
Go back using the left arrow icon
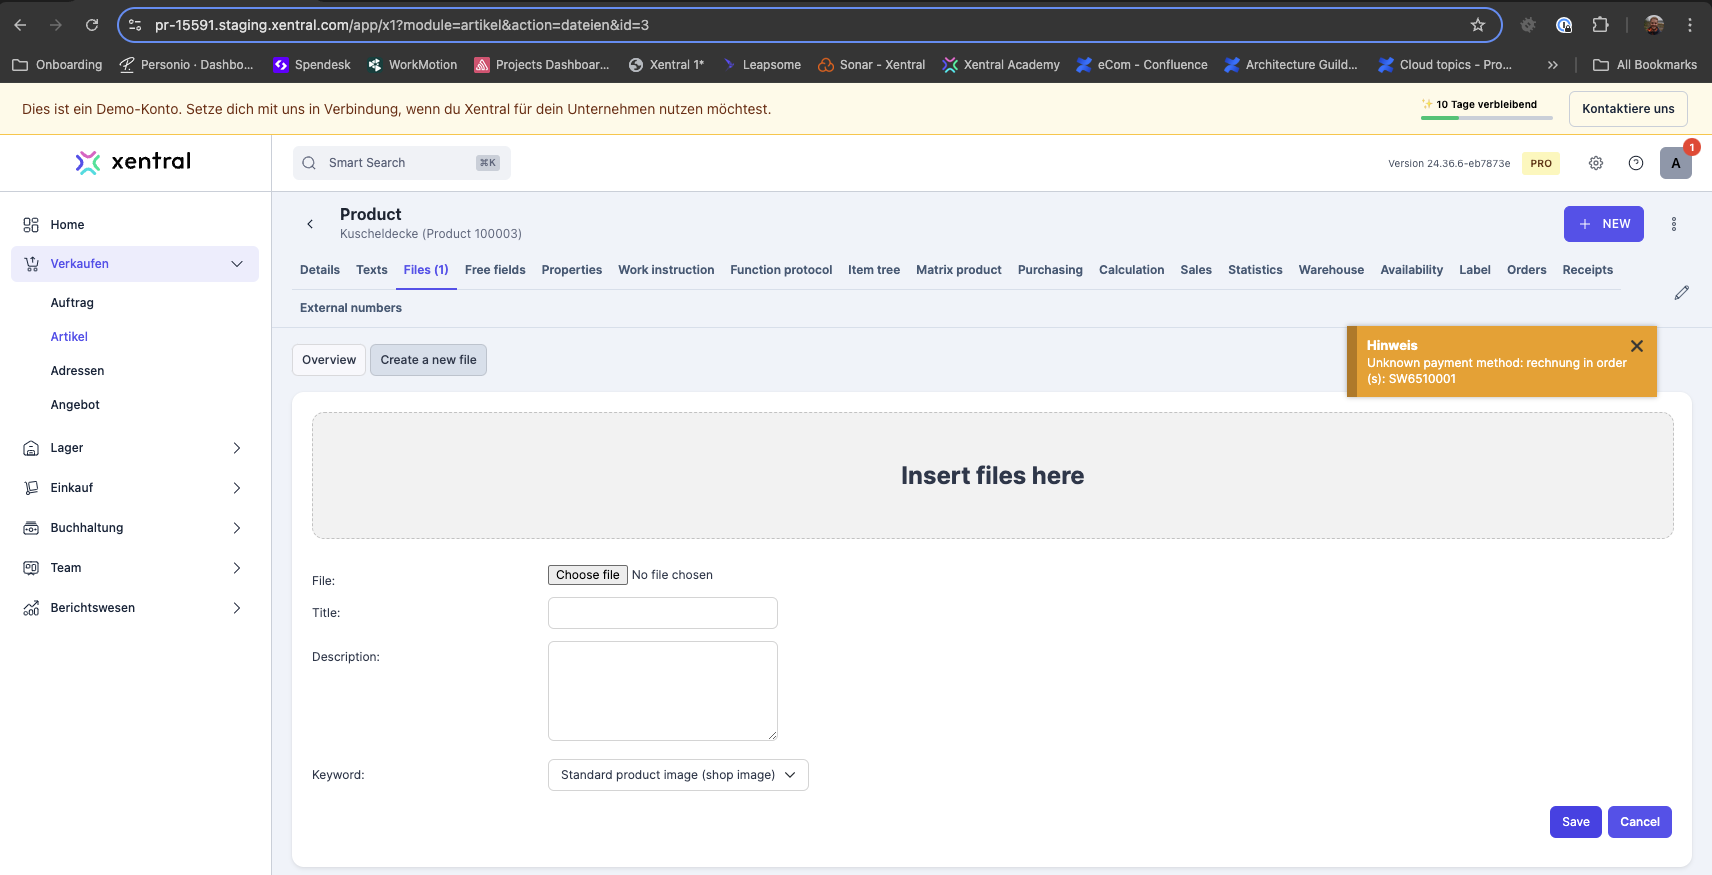[310, 224]
